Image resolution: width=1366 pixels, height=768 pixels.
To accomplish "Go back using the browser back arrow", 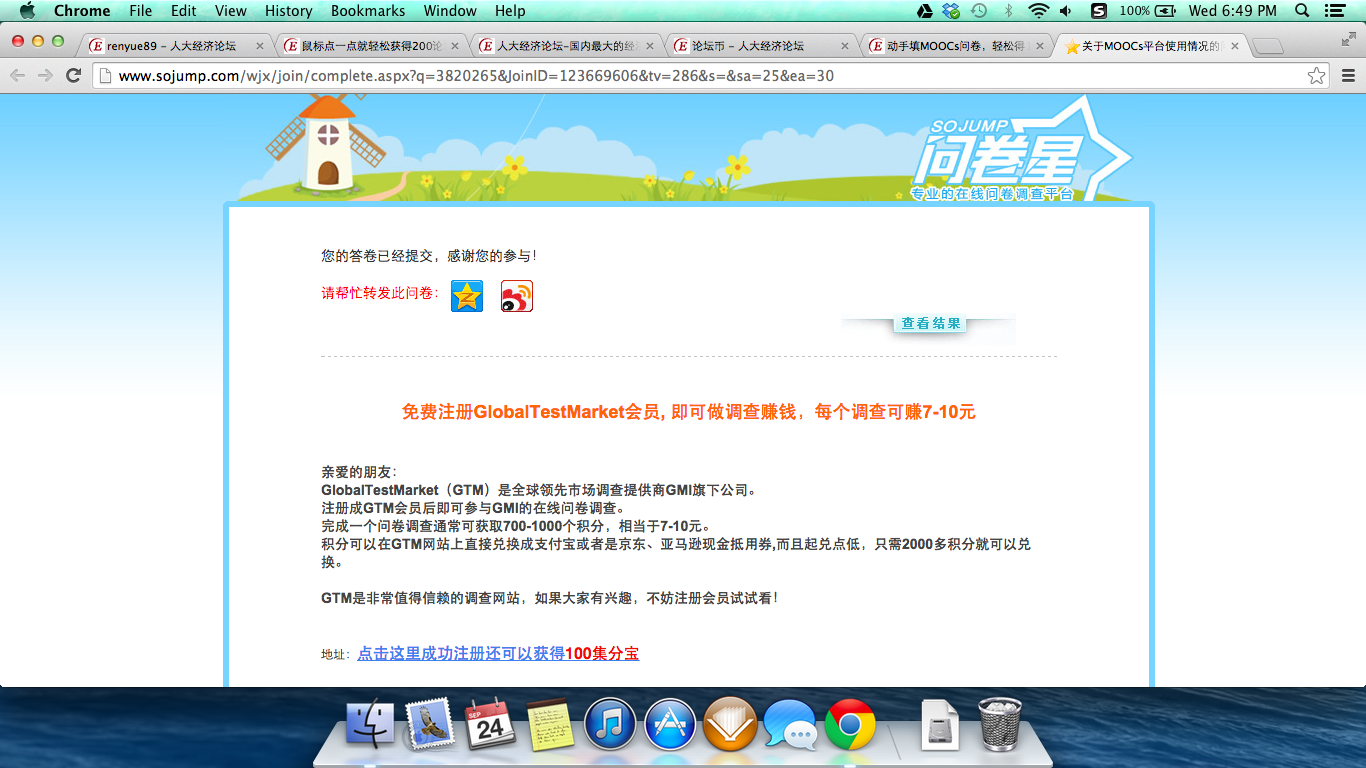I will click(x=17, y=76).
